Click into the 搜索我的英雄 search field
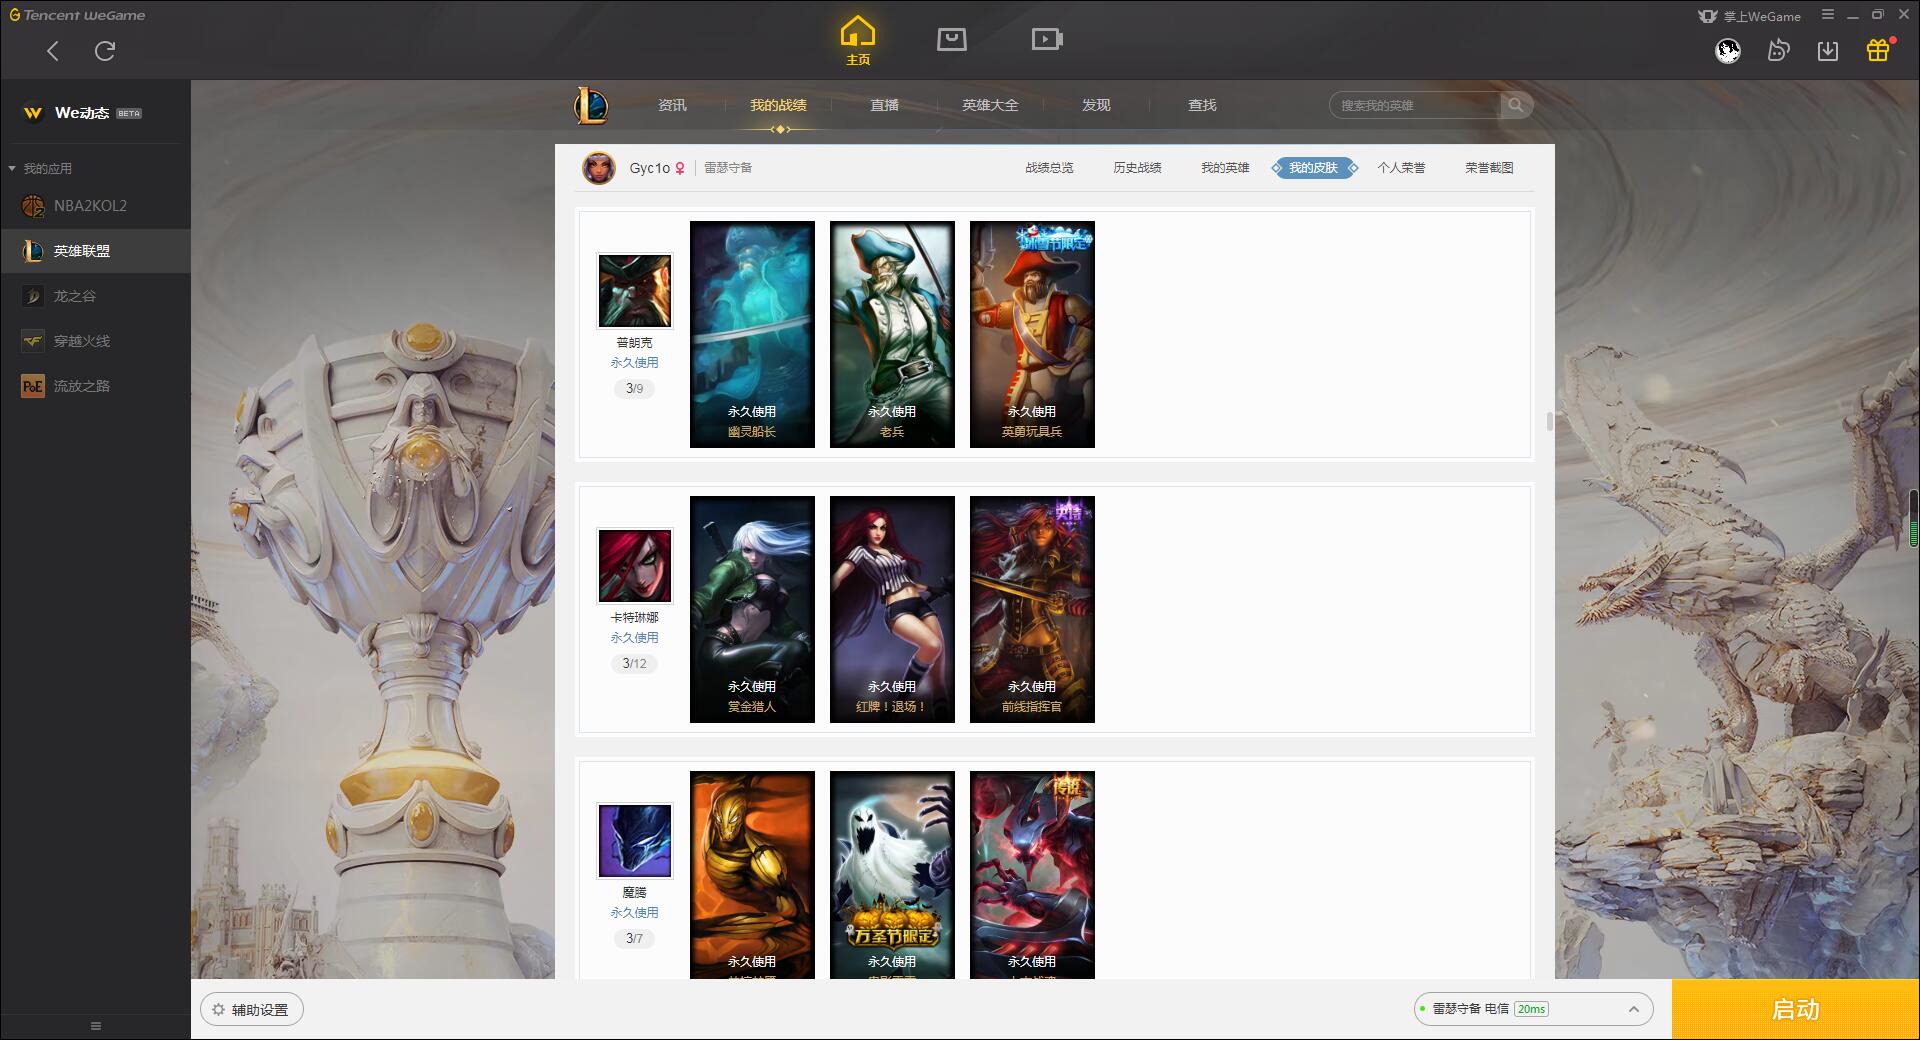 click(x=1415, y=105)
